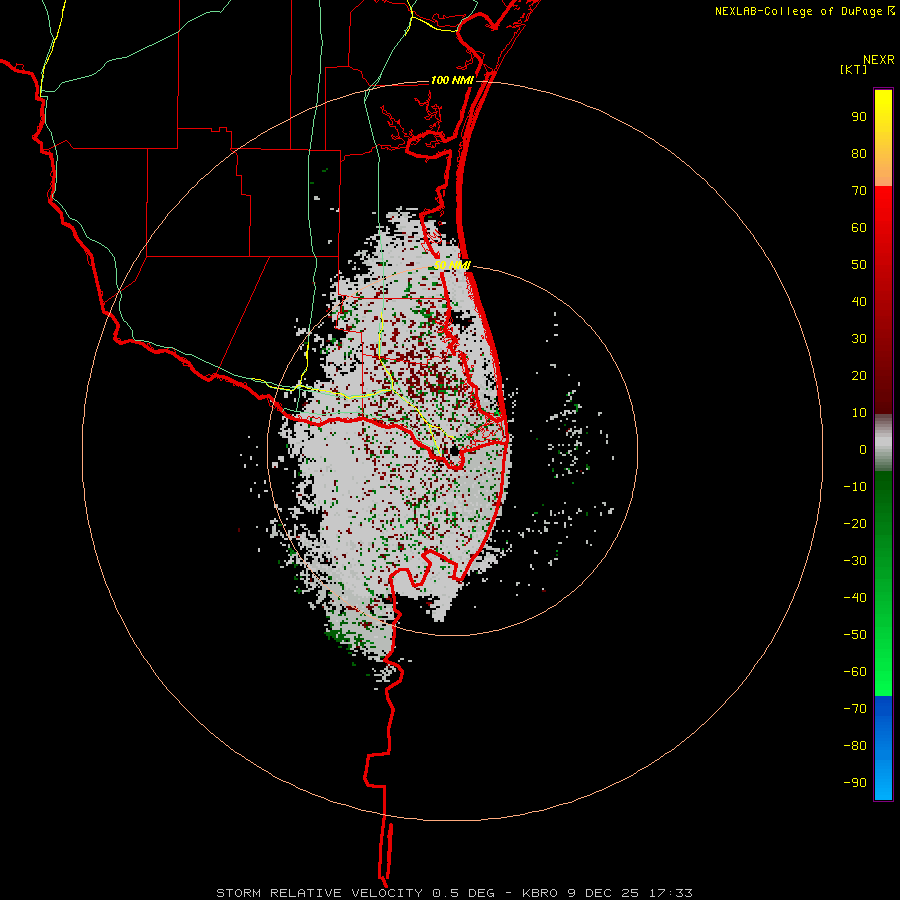Click the -70 knot value on the scale

point(855,709)
